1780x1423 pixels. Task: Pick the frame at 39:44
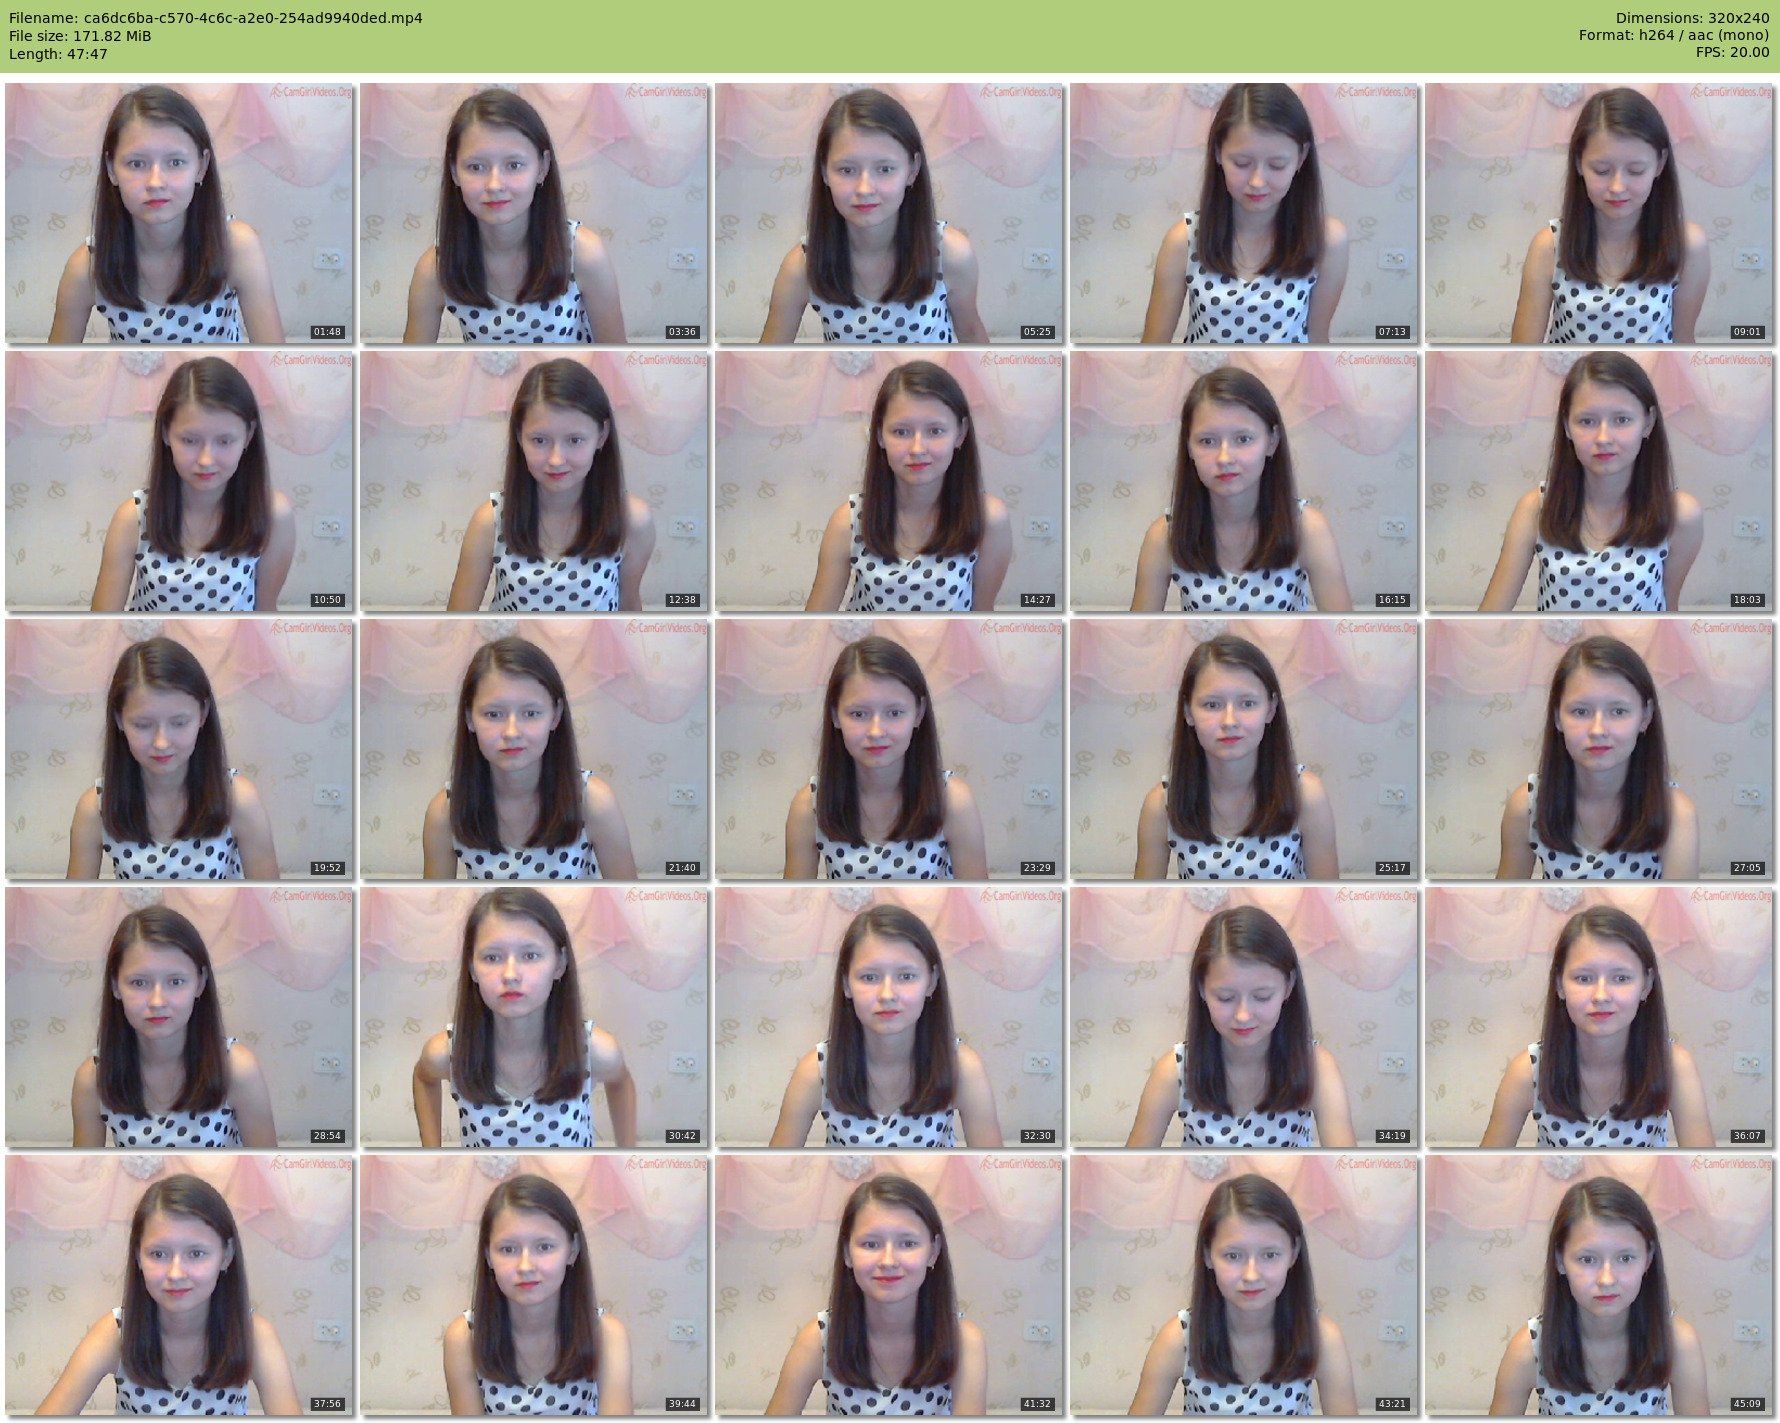click(534, 1285)
